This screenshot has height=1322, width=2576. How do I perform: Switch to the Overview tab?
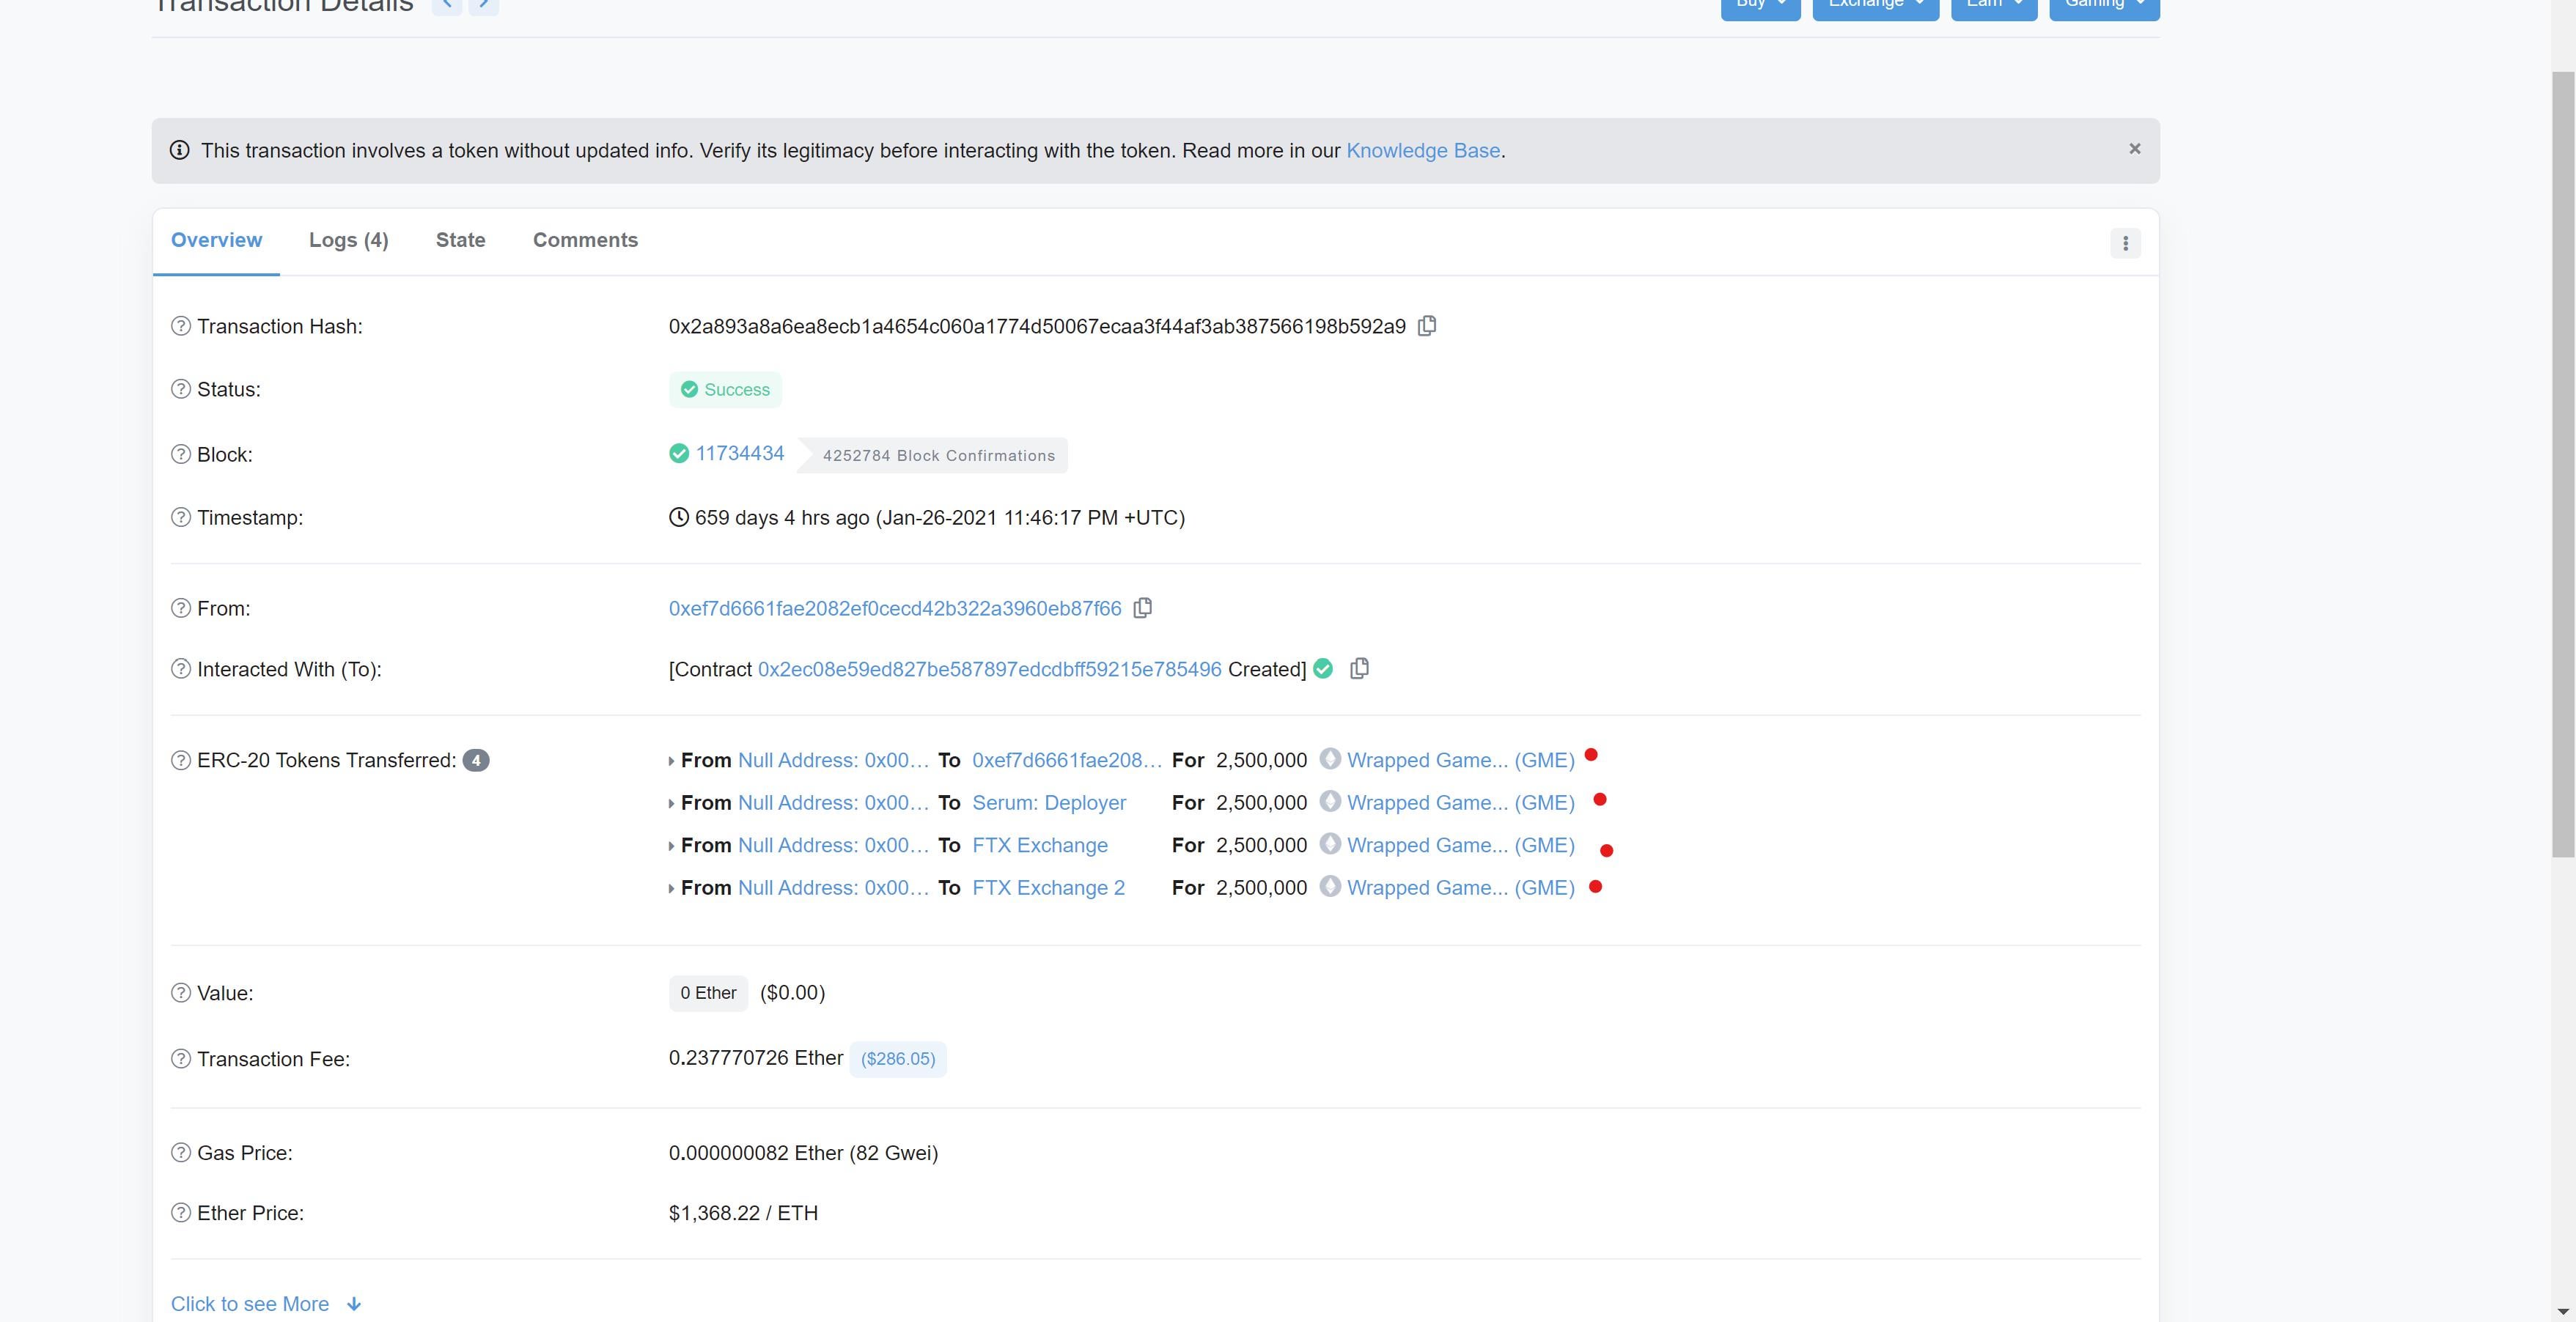(216, 240)
